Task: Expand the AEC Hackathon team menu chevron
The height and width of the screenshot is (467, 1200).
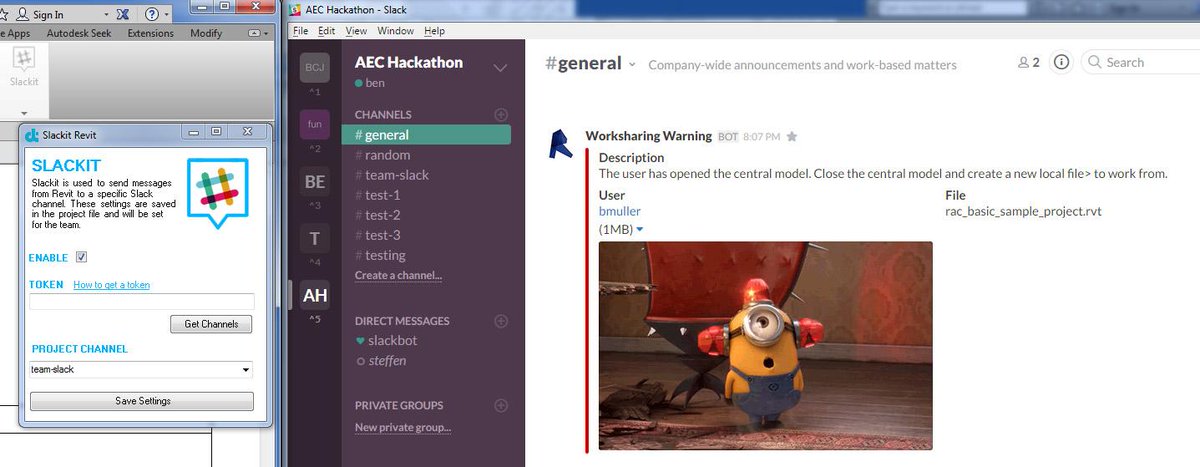Action: tap(501, 68)
